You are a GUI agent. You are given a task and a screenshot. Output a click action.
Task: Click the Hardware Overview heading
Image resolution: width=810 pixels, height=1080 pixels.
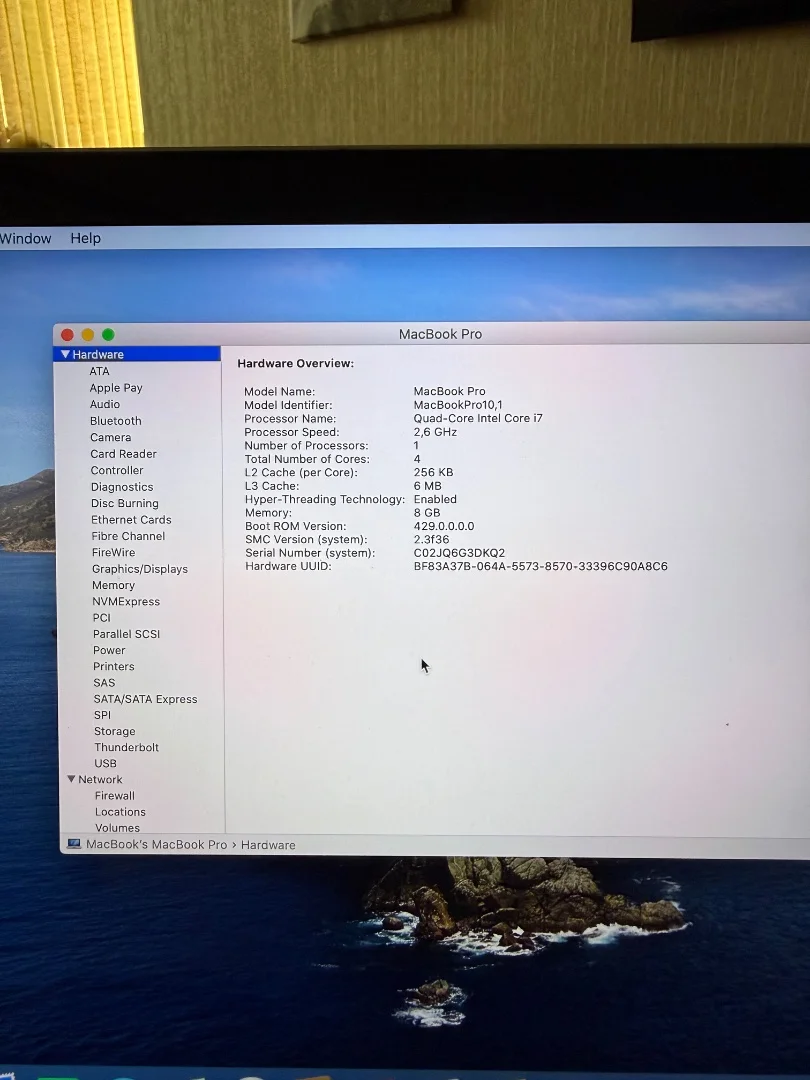click(295, 363)
